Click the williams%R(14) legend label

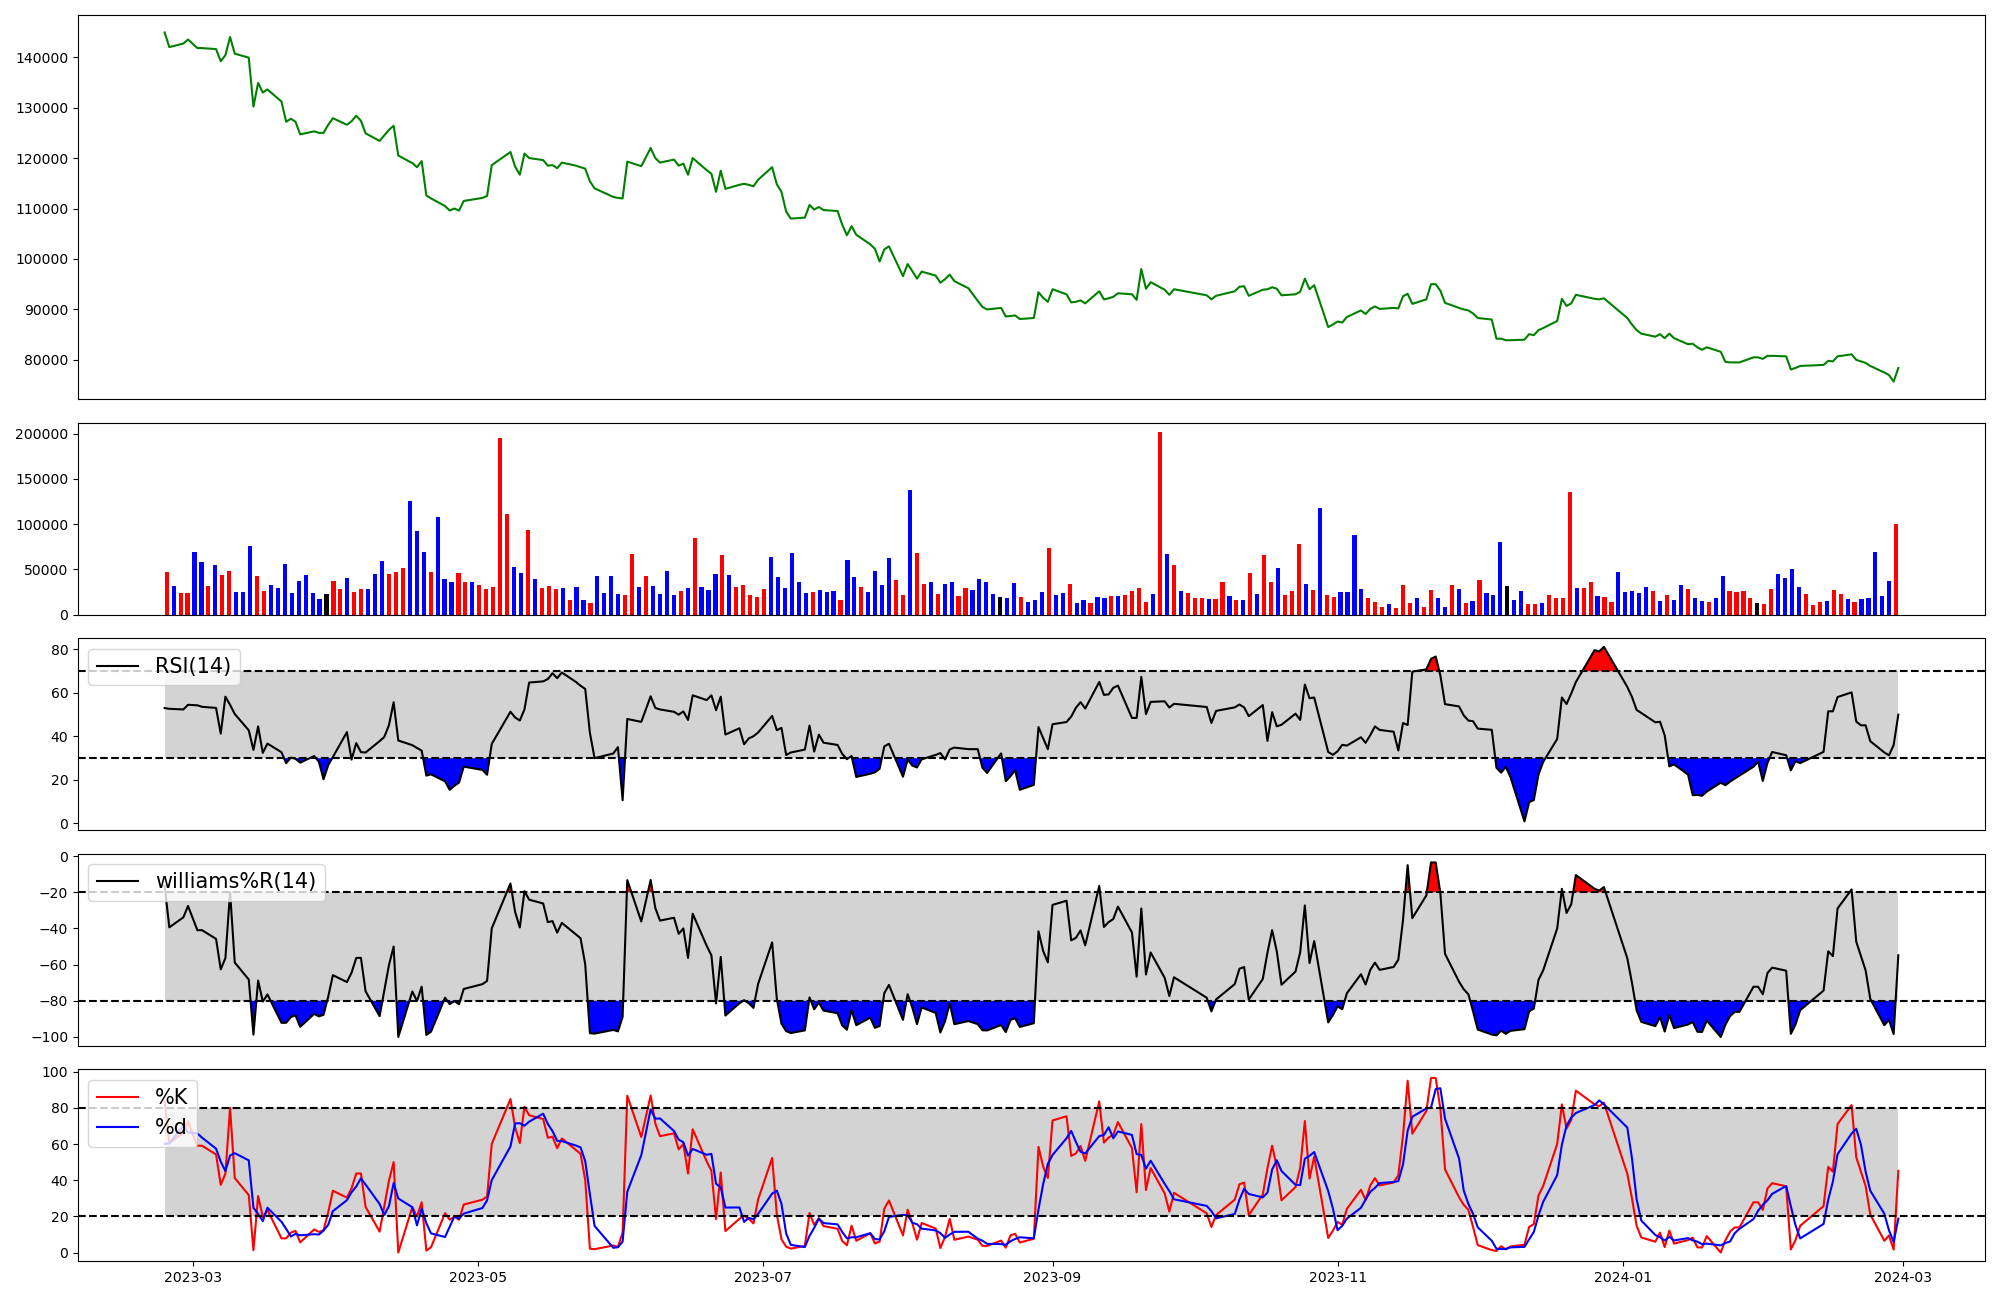(235, 881)
